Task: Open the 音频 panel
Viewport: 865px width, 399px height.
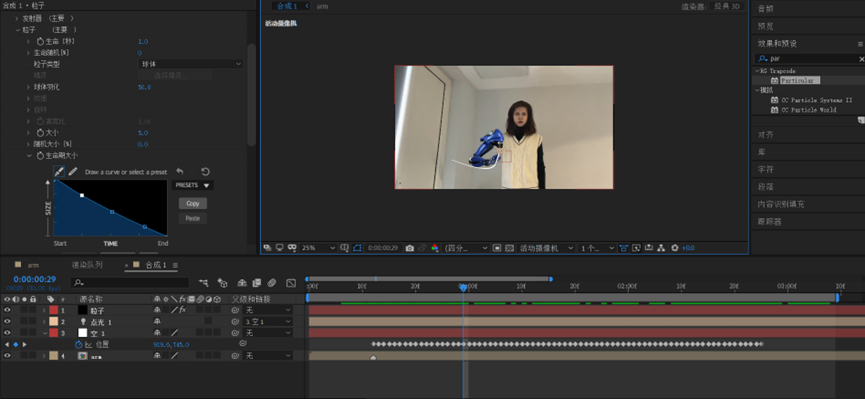Action: coord(766,8)
